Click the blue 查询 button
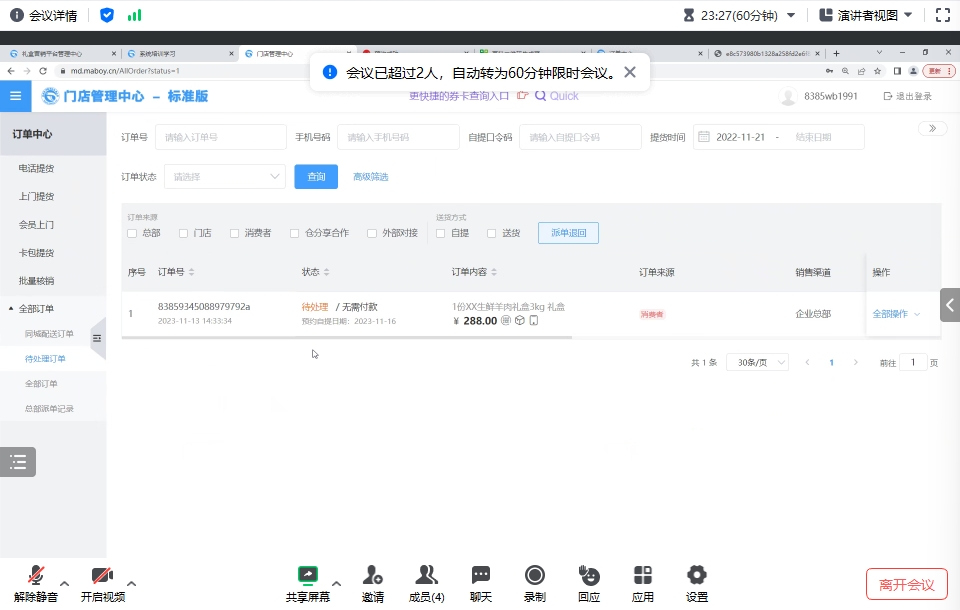 316,177
